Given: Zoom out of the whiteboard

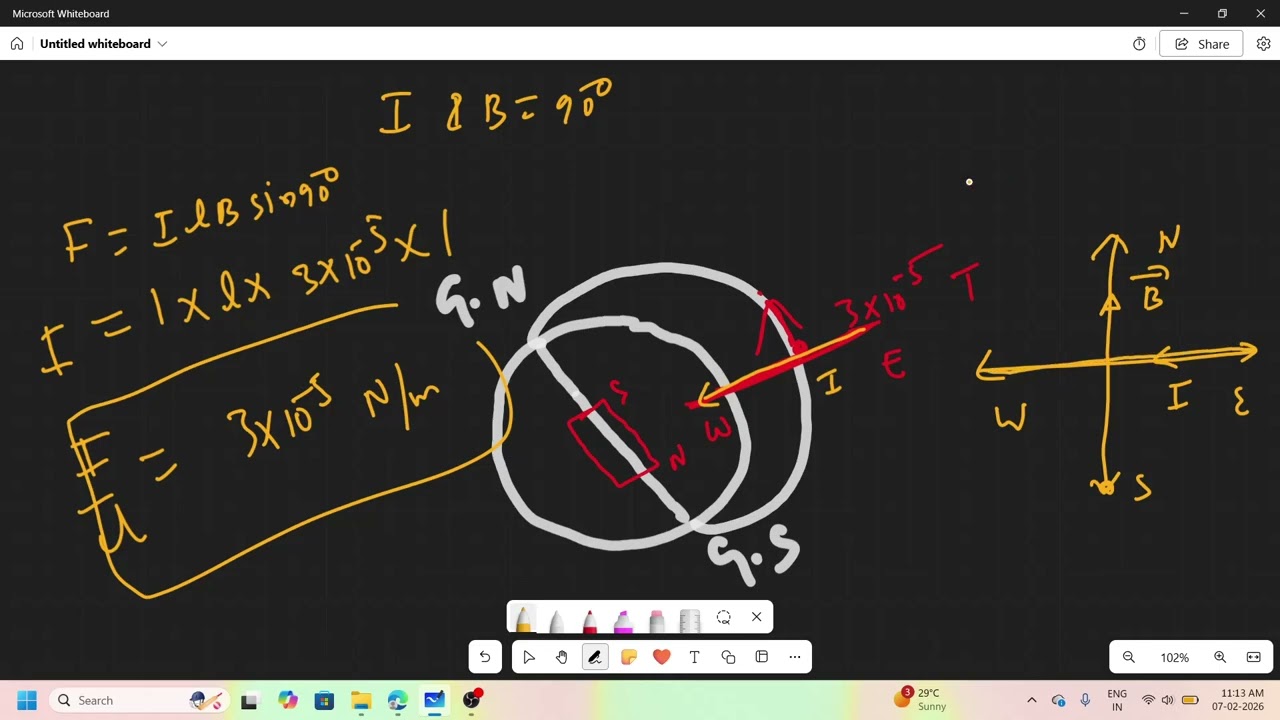Looking at the screenshot, I should [1129, 657].
